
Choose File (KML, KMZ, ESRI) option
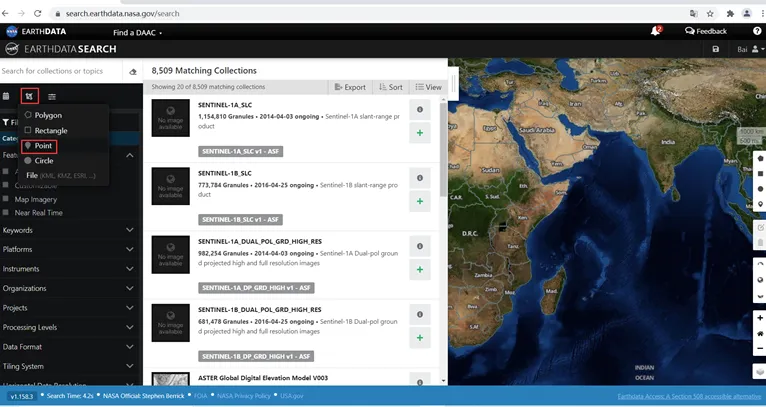(63, 175)
